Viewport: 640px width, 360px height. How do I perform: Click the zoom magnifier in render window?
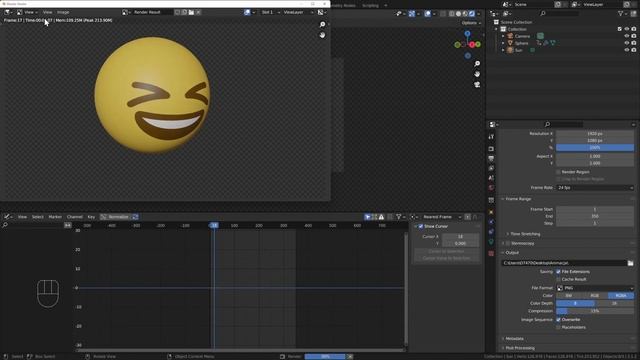pyautogui.click(x=322, y=24)
